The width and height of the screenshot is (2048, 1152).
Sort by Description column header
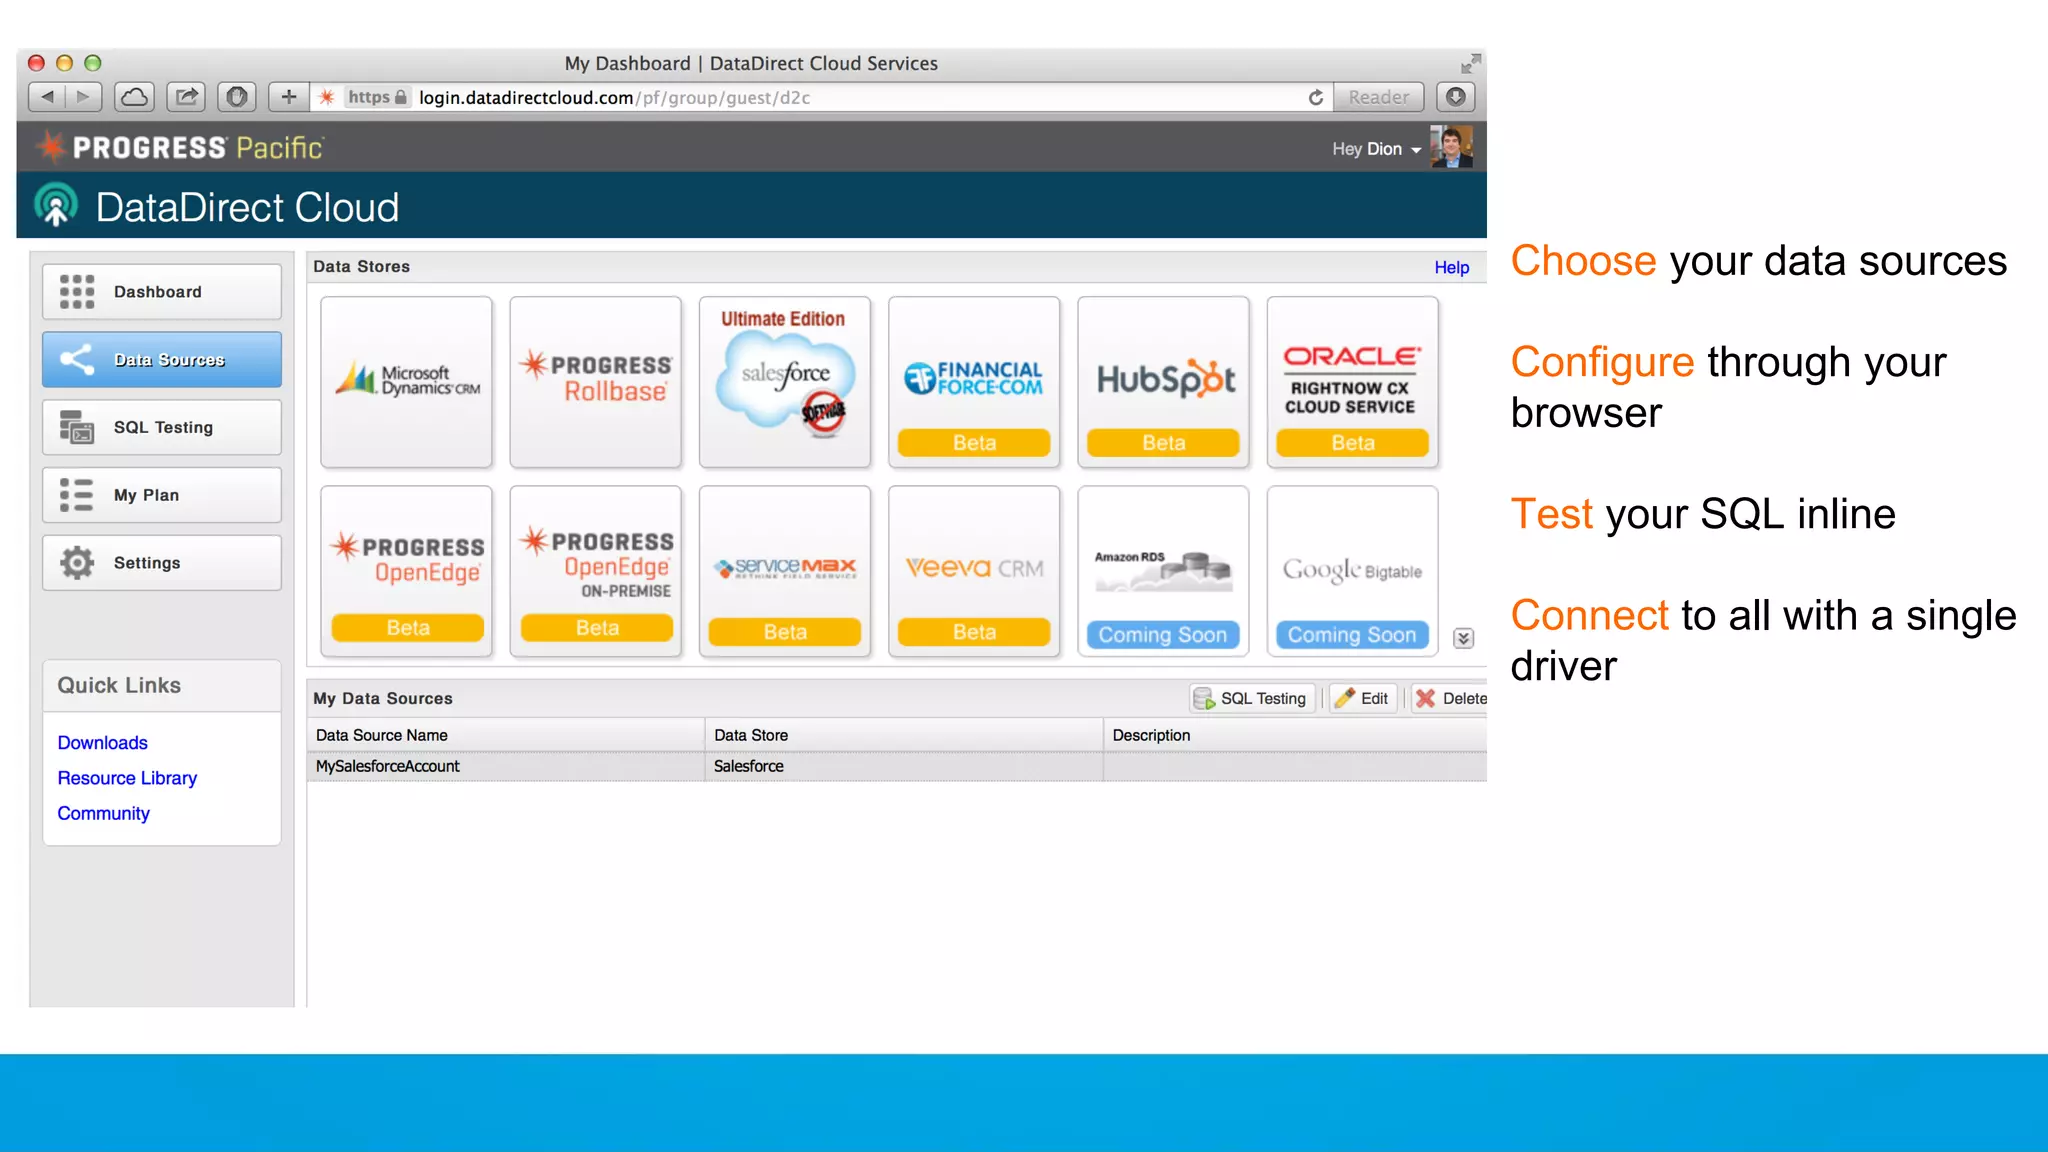[x=1295, y=735]
